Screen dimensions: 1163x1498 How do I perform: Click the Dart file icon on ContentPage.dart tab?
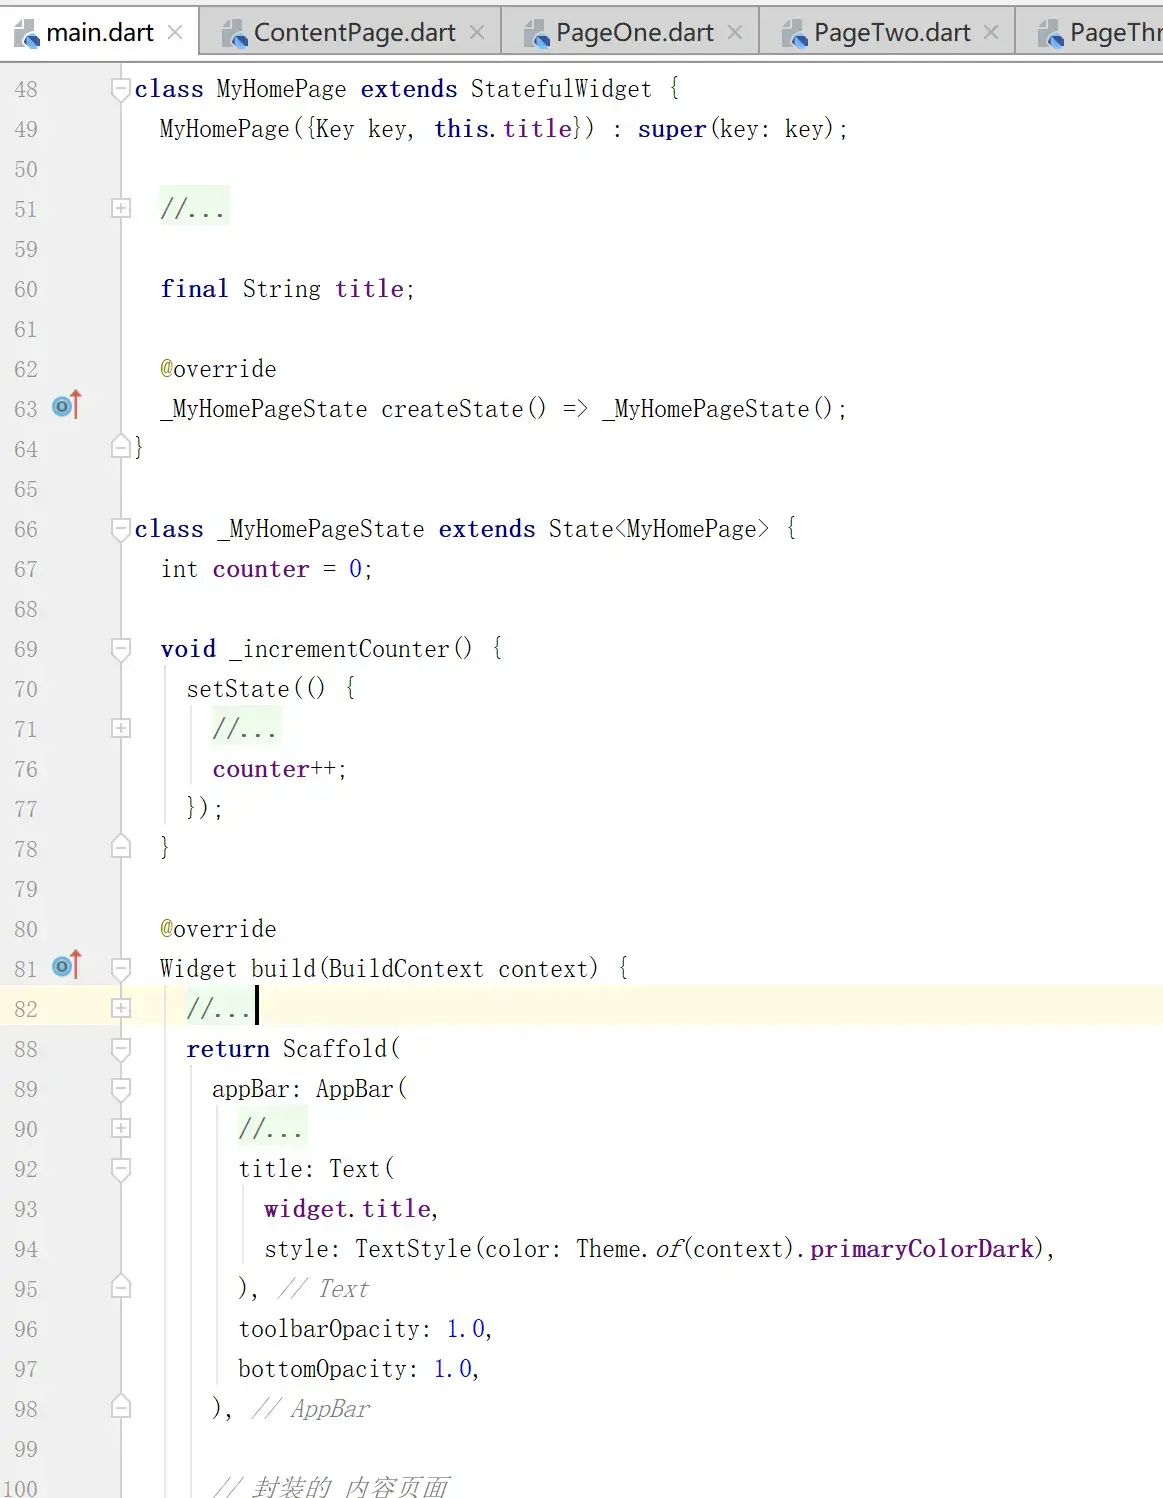234,34
